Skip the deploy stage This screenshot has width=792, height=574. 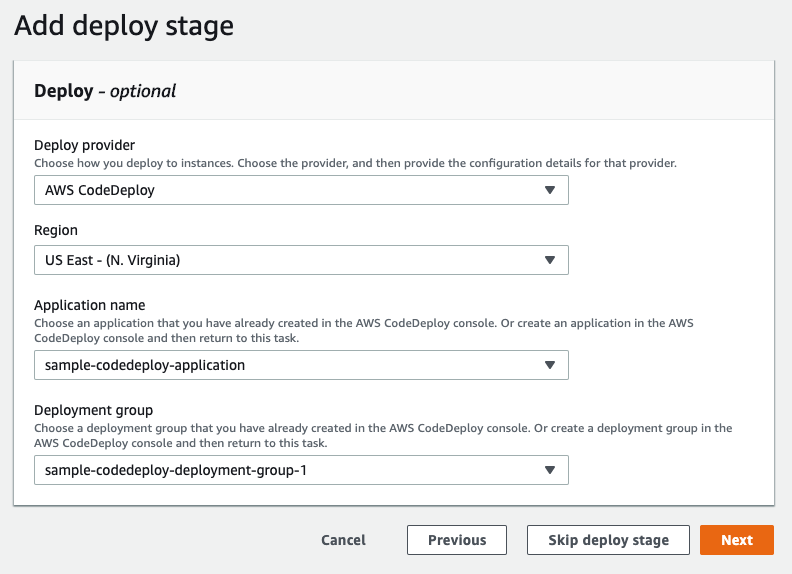coord(608,540)
